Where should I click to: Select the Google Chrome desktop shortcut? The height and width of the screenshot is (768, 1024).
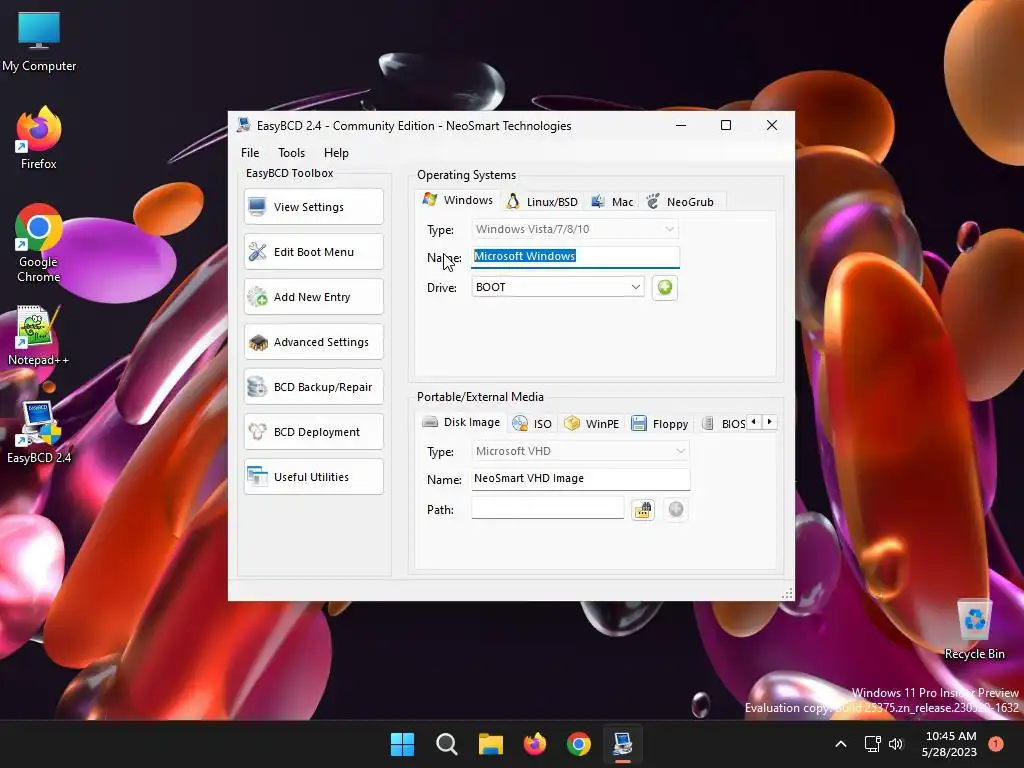tap(39, 244)
